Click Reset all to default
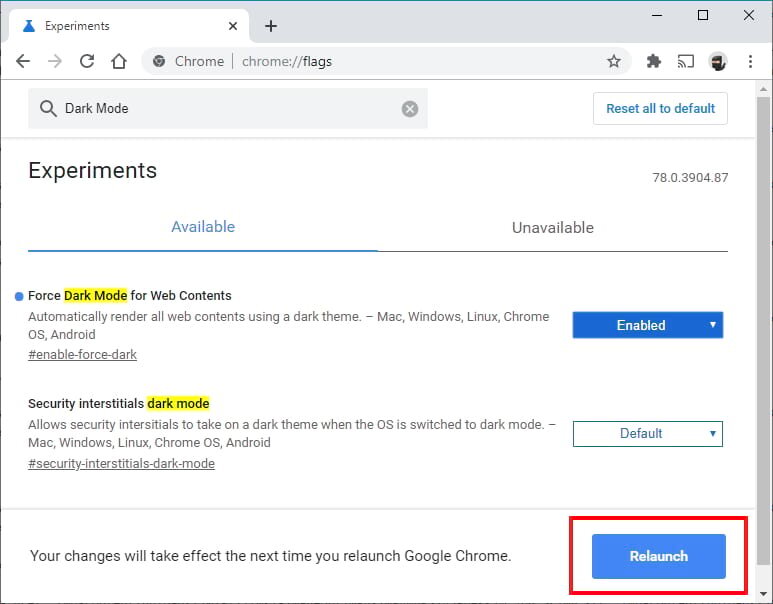This screenshot has width=773, height=604. (660, 108)
